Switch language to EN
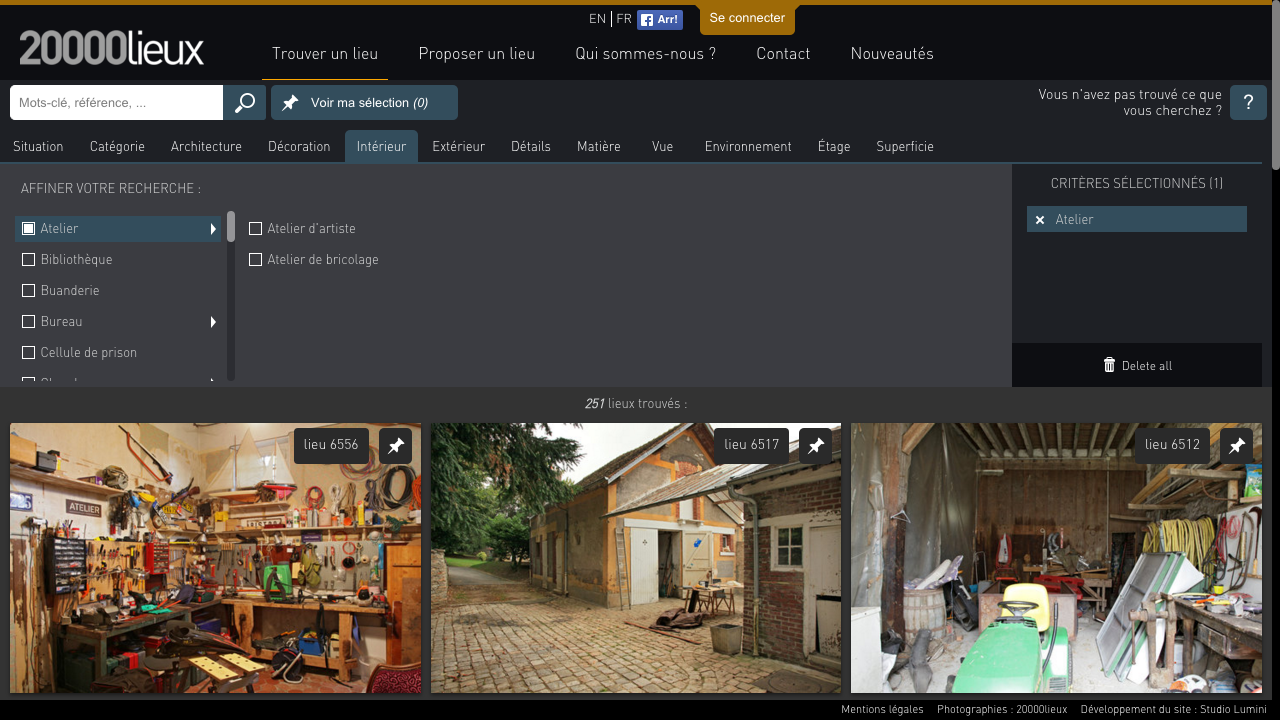1280x720 pixels. (x=597, y=19)
